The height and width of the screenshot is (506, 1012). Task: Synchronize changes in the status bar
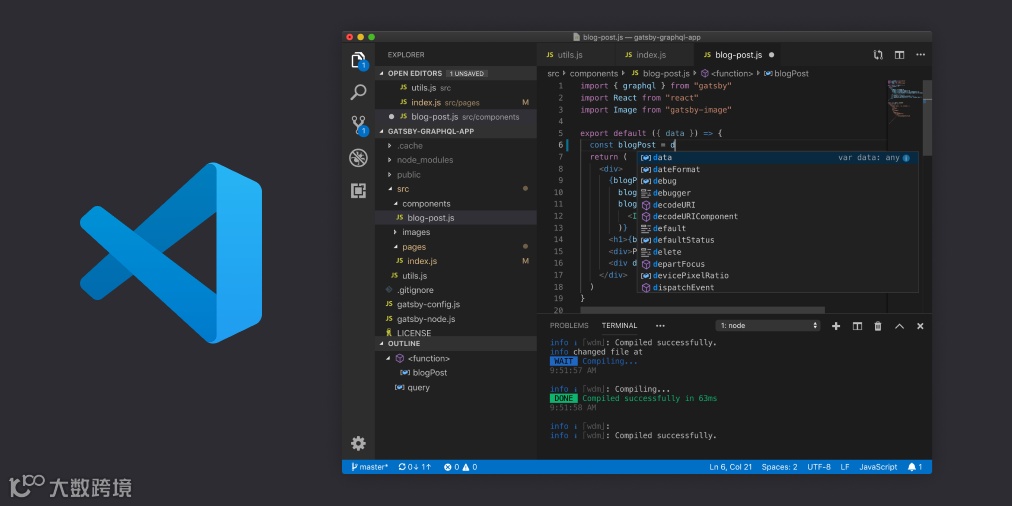[415, 467]
